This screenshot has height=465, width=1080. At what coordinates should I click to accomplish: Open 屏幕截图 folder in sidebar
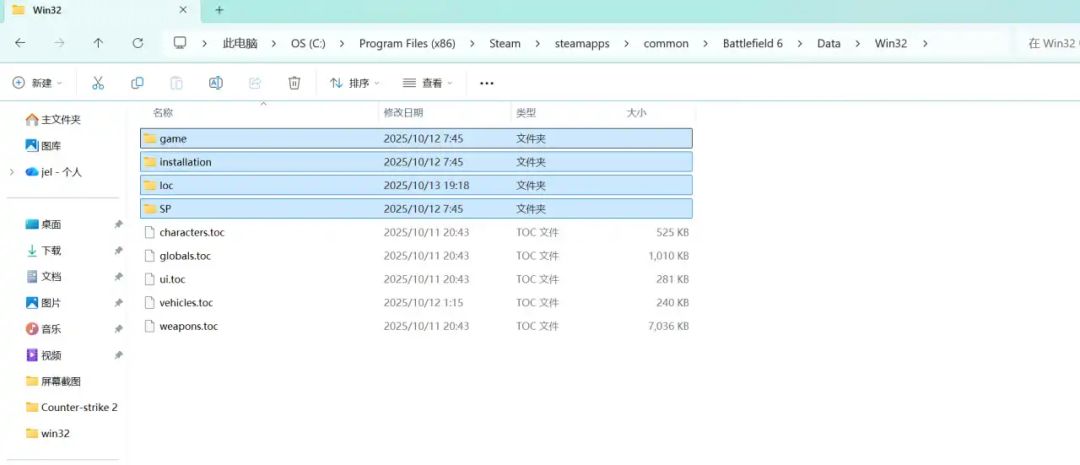53,382
